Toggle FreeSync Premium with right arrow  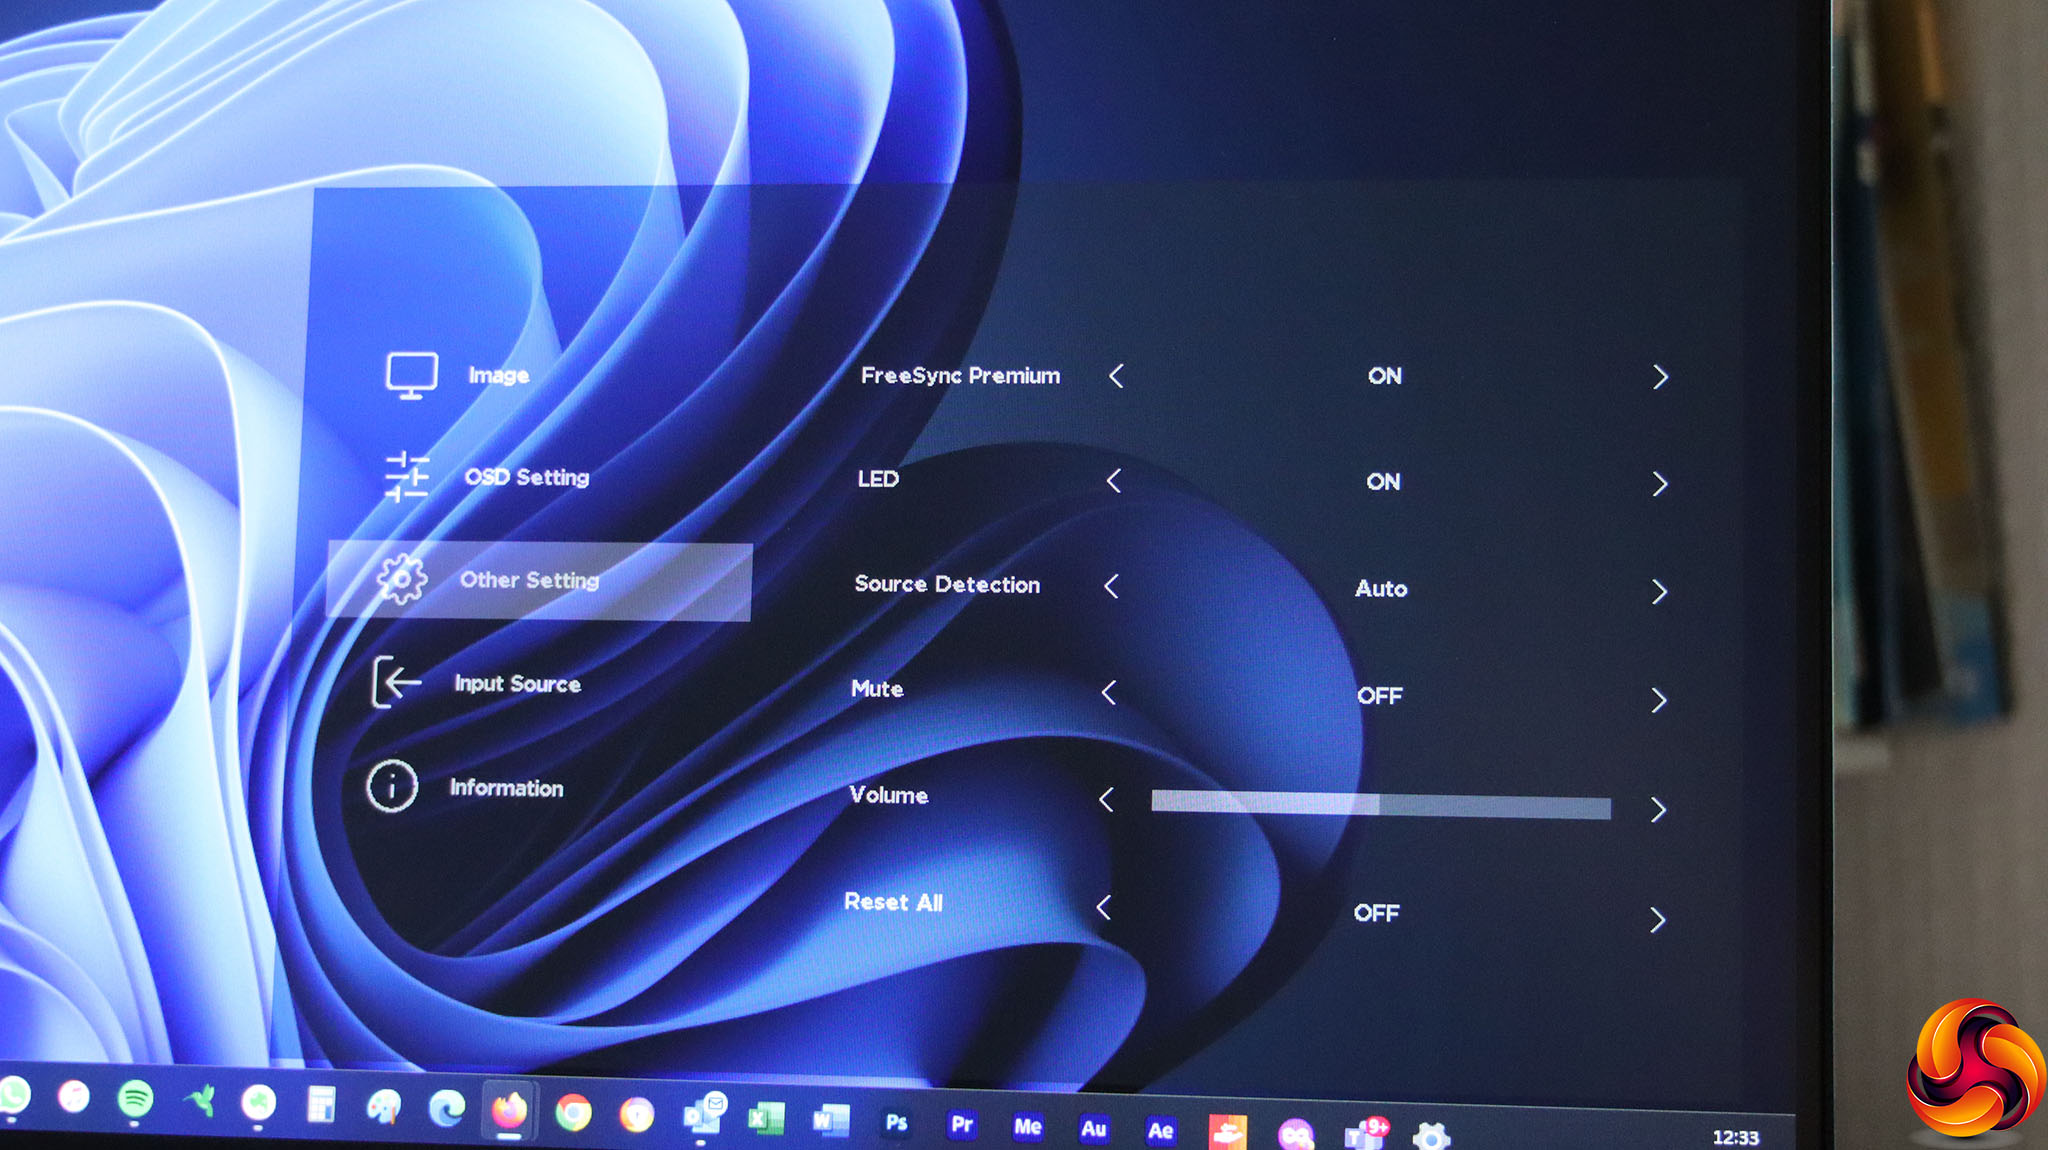1660,377
